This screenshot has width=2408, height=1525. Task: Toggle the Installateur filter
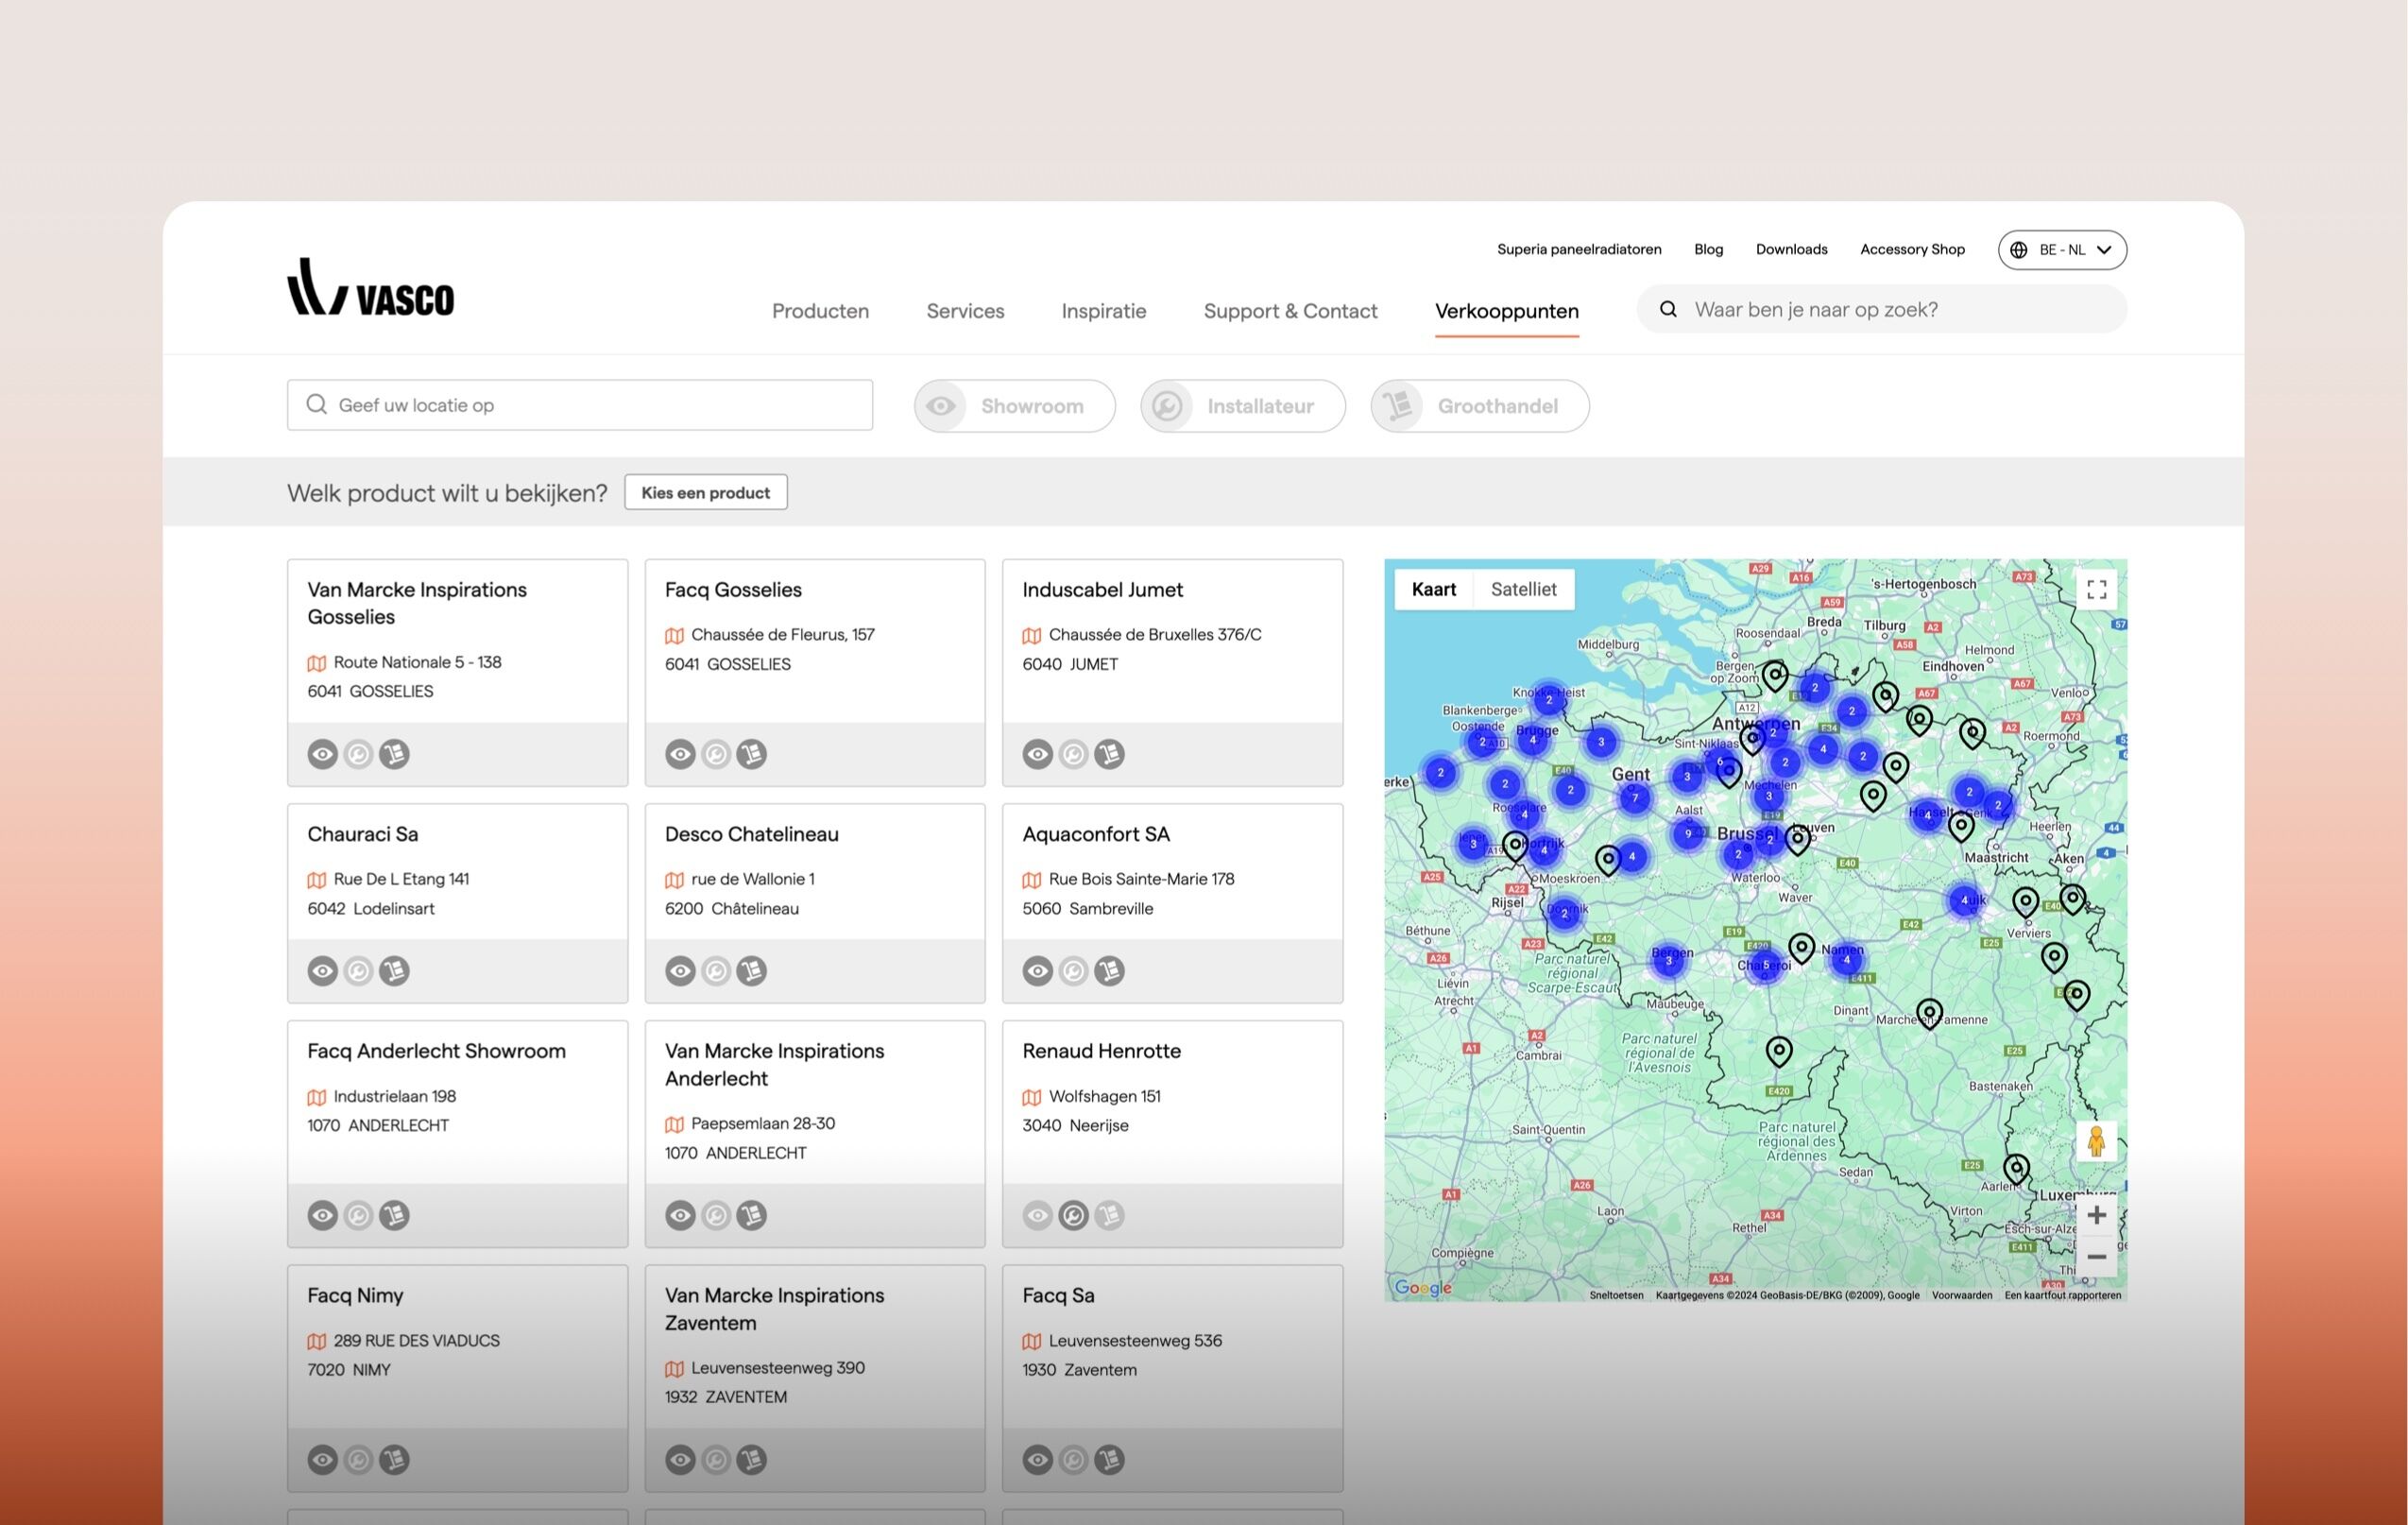pos(1242,406)
